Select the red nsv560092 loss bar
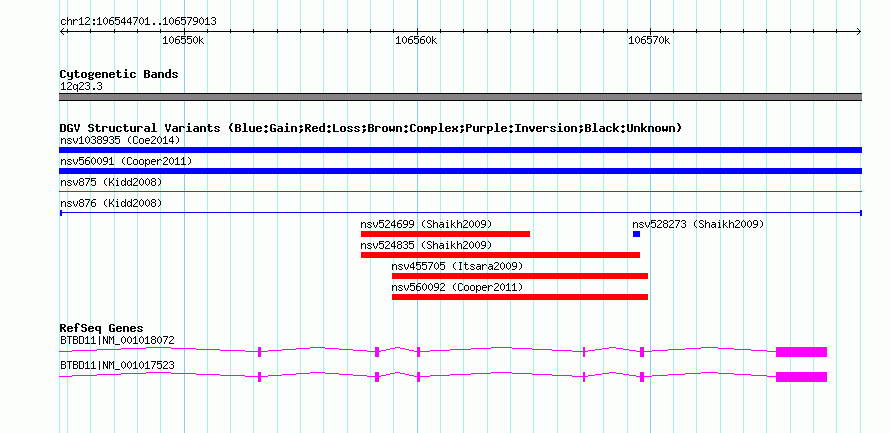The width and height of the screenshot is (890, 433). tap(520, 297)
